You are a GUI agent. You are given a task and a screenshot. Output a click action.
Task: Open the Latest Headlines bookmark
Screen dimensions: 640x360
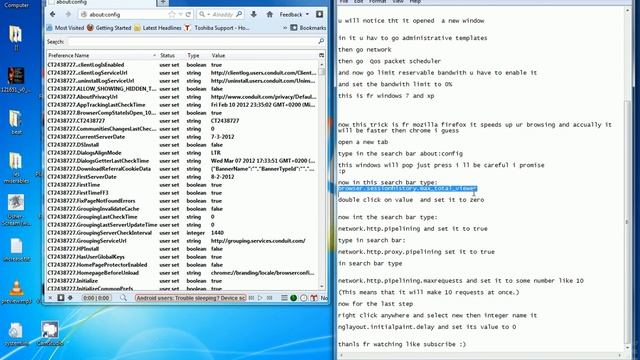click(x=158, y=28)
